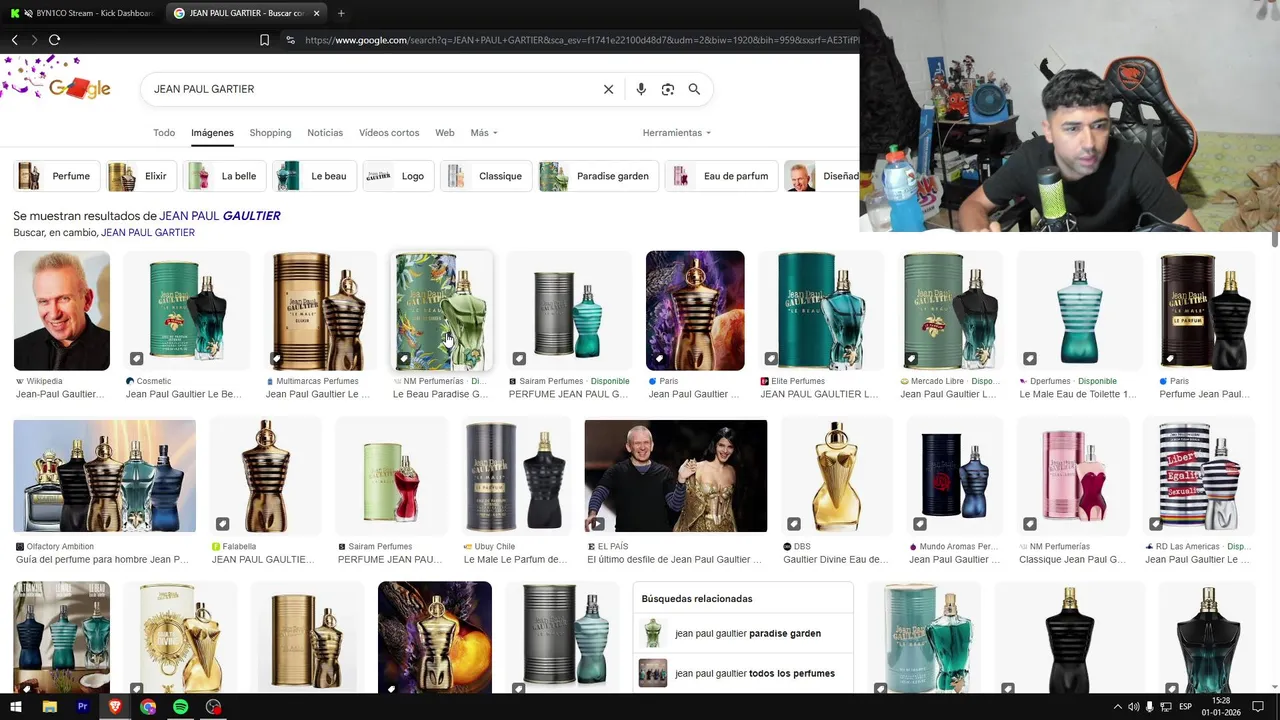Open a new browser tab

[x=341, y=13]
